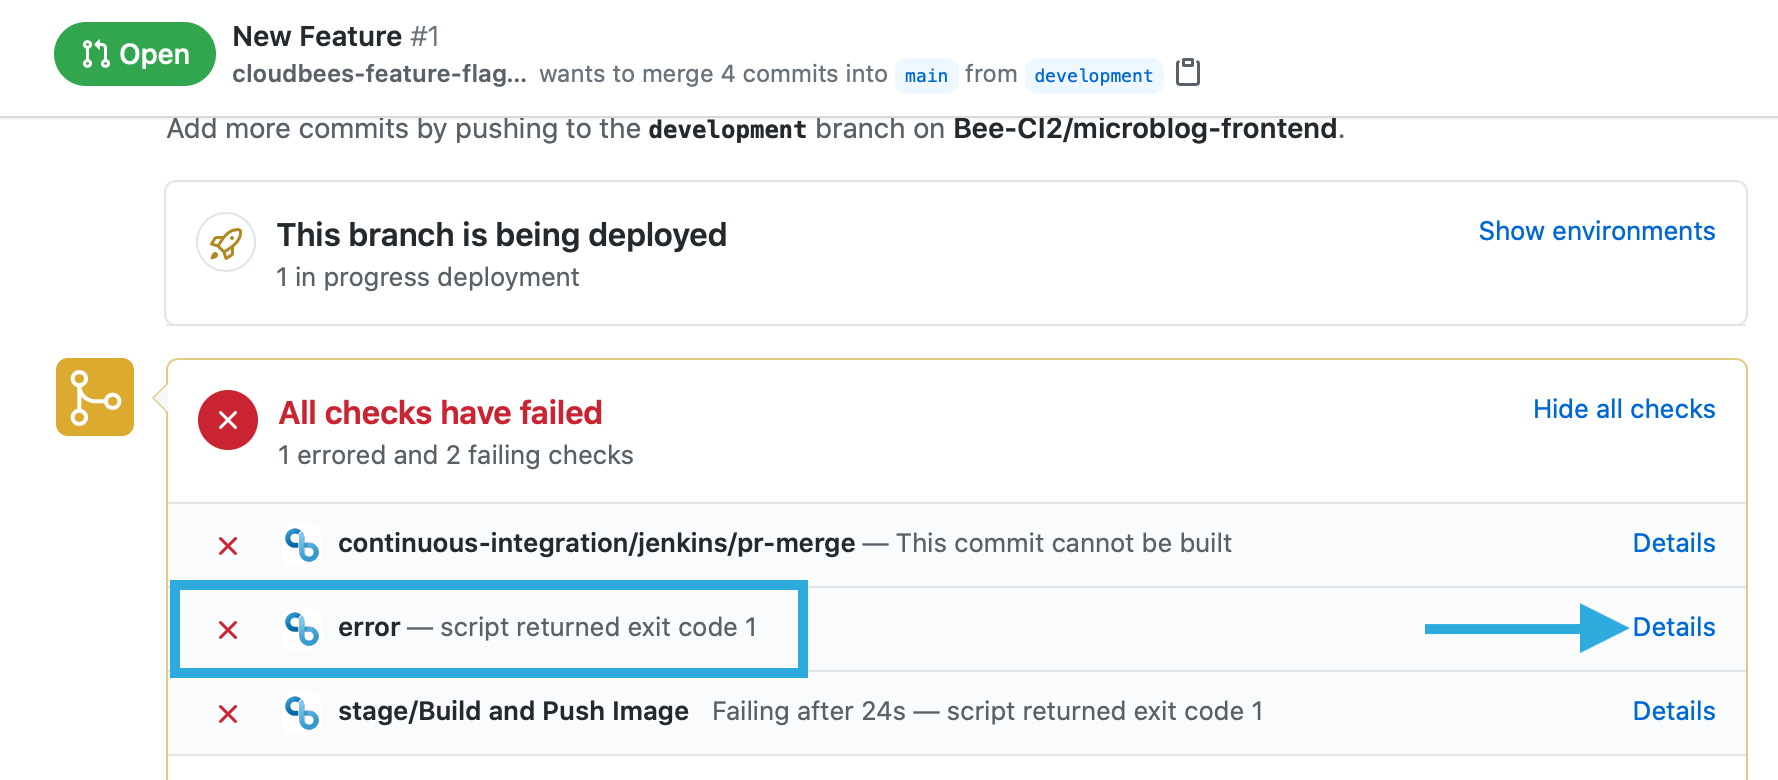Open Details for the error check
The image size is (1778, 780).
(x=1673, y=627)
